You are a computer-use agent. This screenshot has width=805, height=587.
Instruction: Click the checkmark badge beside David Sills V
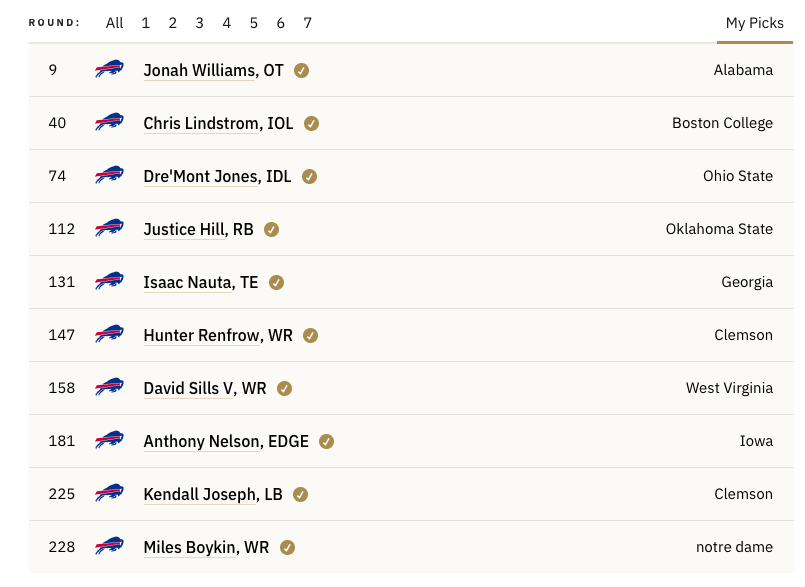click(284, 389)
